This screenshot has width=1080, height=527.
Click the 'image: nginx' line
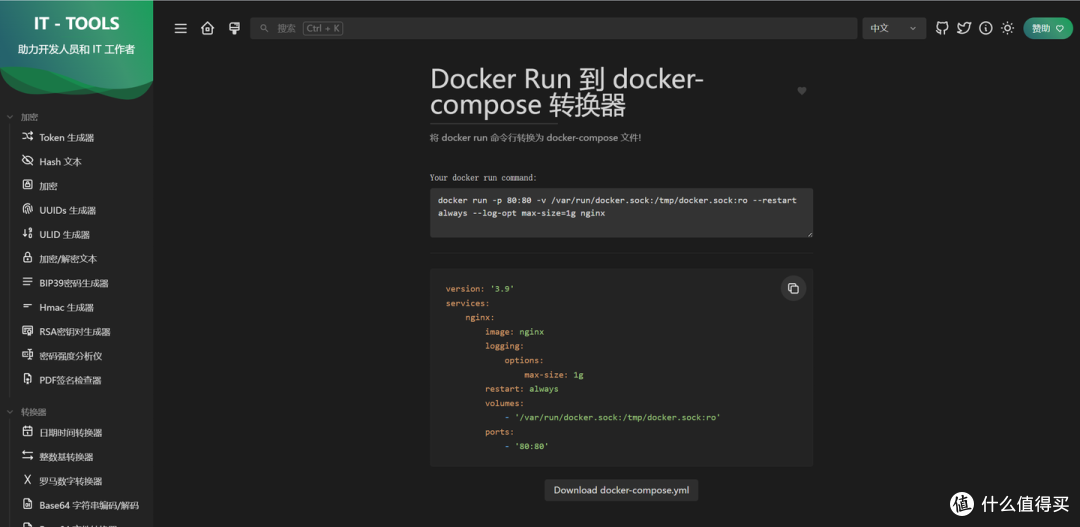coord(514,331)
